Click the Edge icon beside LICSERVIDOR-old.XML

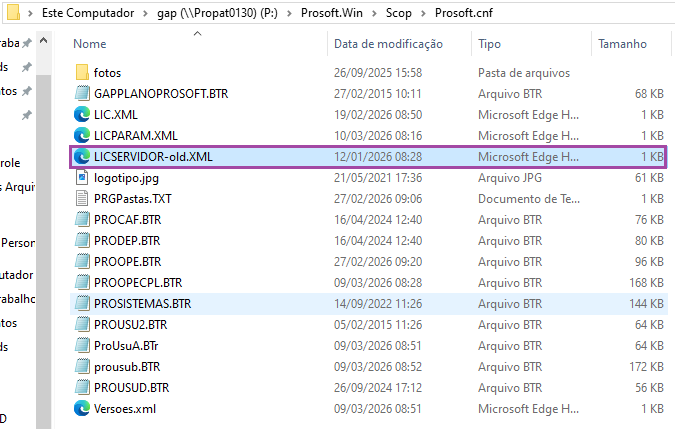(82, 157)
